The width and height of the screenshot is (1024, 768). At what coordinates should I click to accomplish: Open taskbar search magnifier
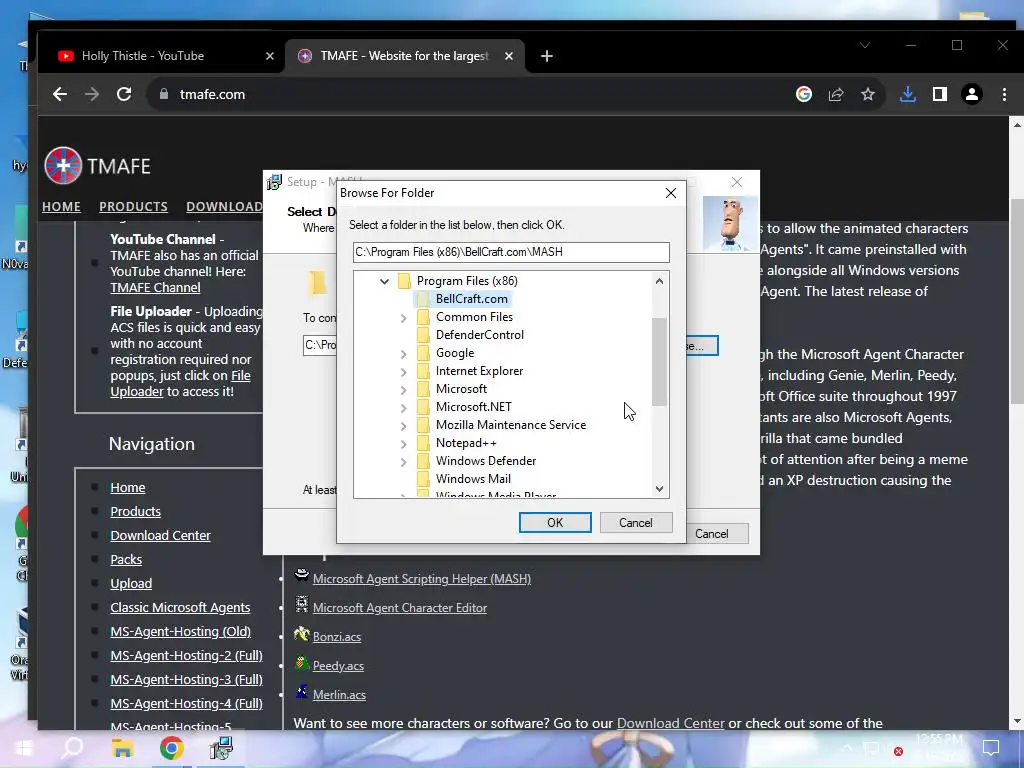[x=72, y=748]
